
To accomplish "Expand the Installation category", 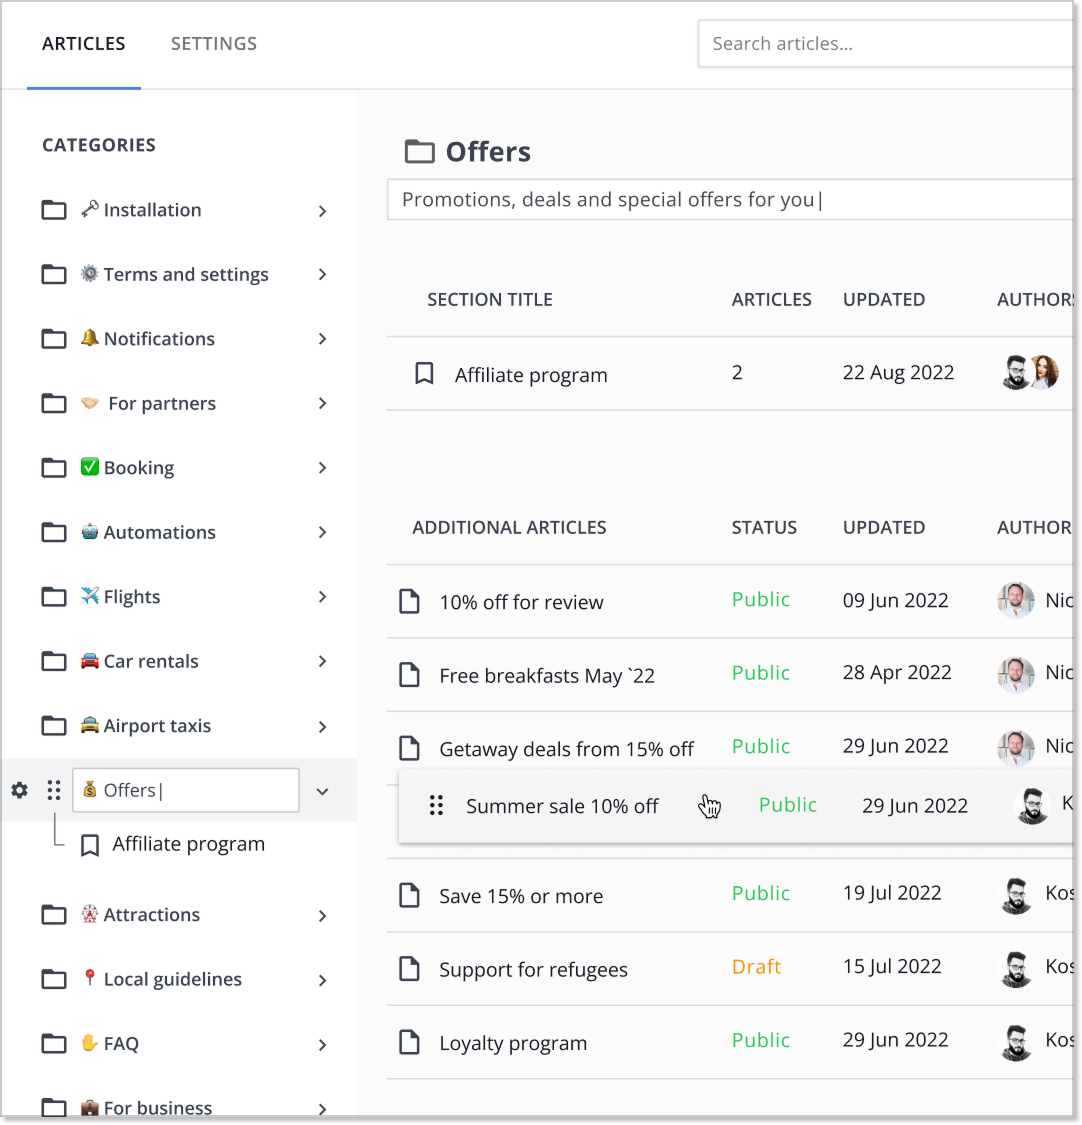I will (322, 211).
